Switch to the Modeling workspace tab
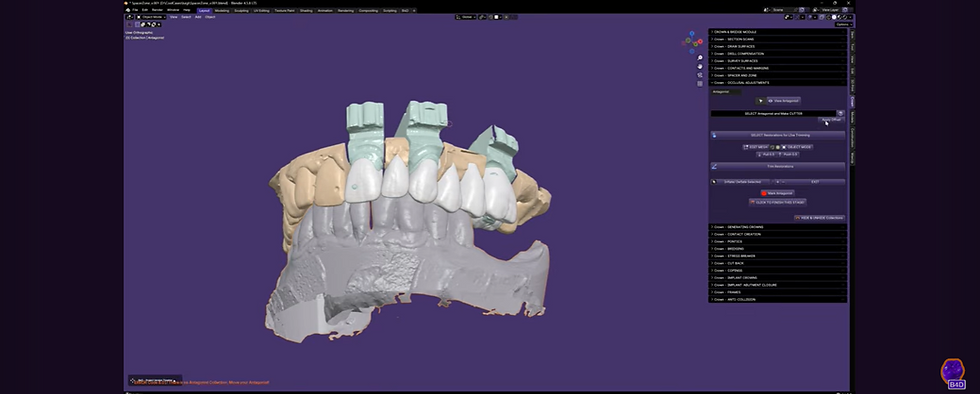 [221, 10]
